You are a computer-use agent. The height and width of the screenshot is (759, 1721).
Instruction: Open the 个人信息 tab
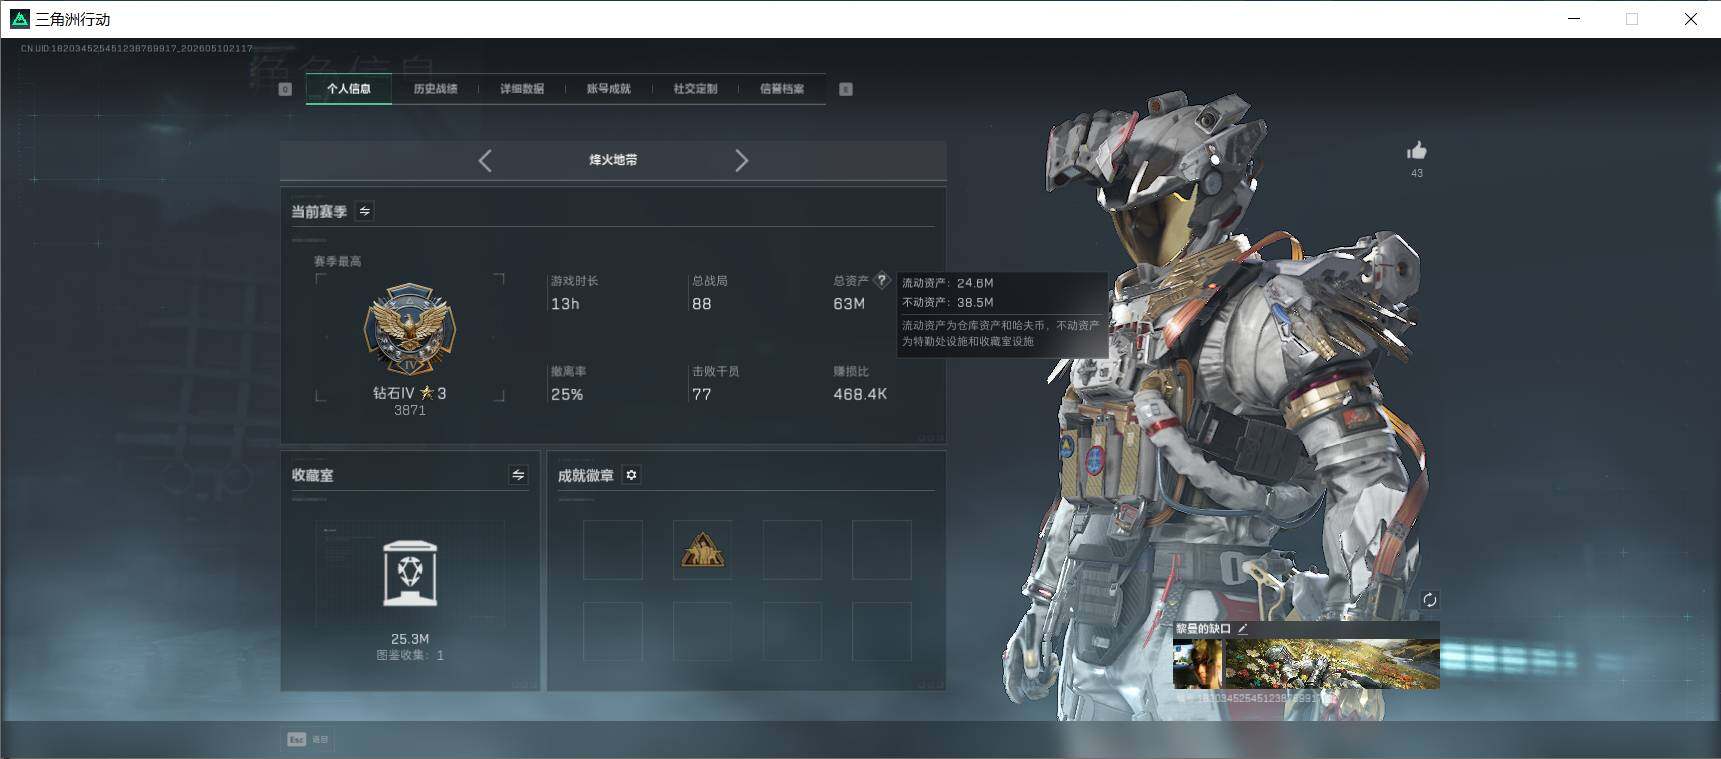(349, 89)
